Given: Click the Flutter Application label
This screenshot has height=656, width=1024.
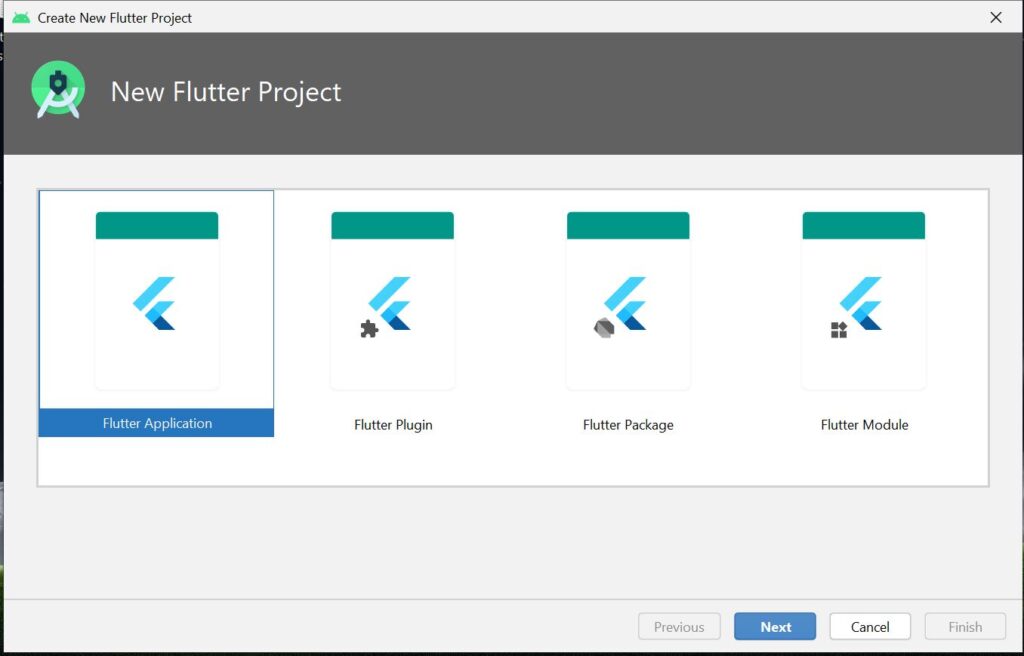Looking at the screenshot, I should [x=157, y=423].
